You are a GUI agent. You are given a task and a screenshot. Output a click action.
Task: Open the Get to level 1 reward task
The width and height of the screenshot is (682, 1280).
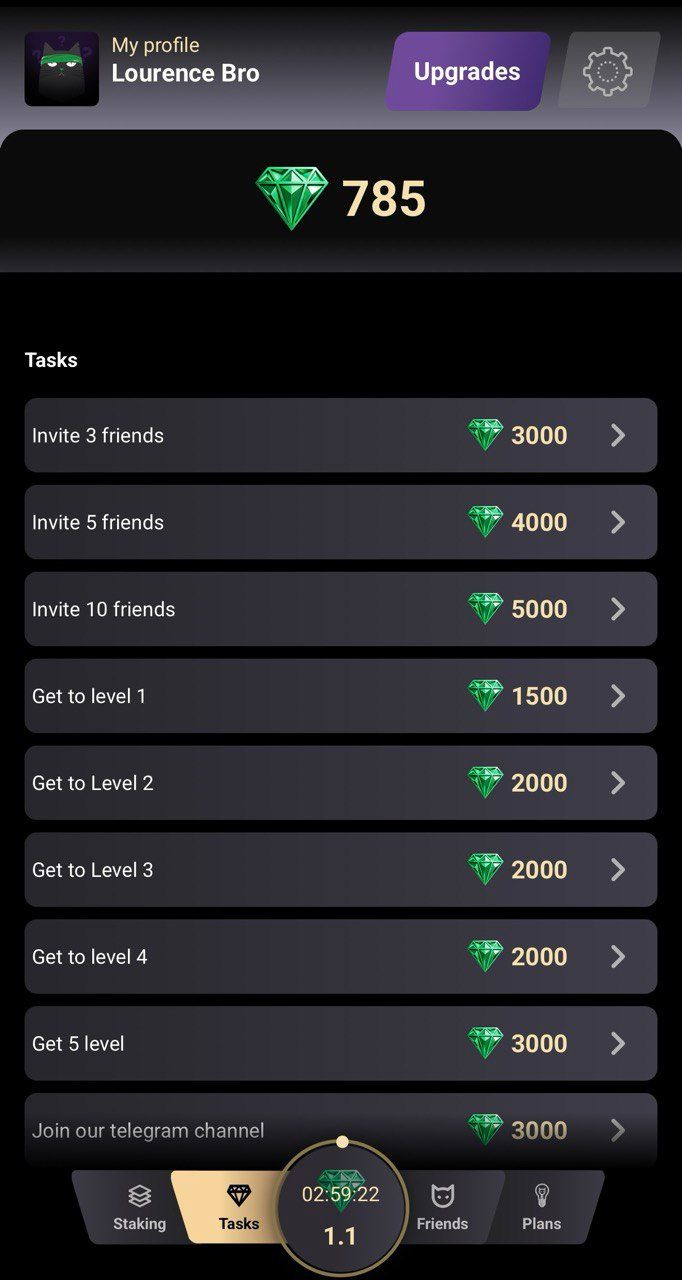click(x=341, y=696)
